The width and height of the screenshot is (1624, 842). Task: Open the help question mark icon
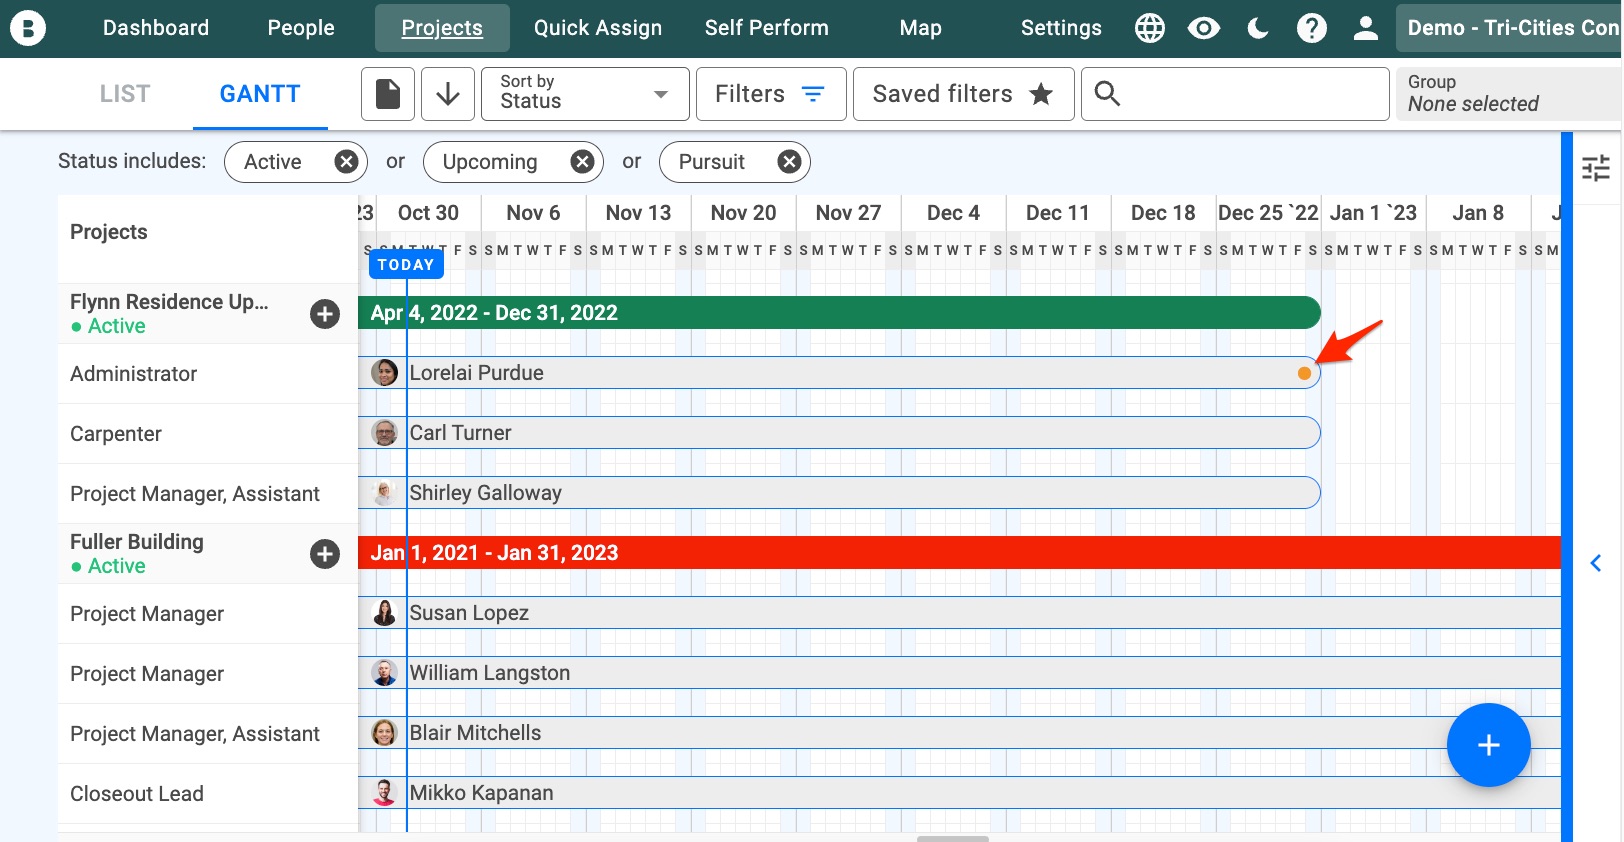tap(1311, 28)
